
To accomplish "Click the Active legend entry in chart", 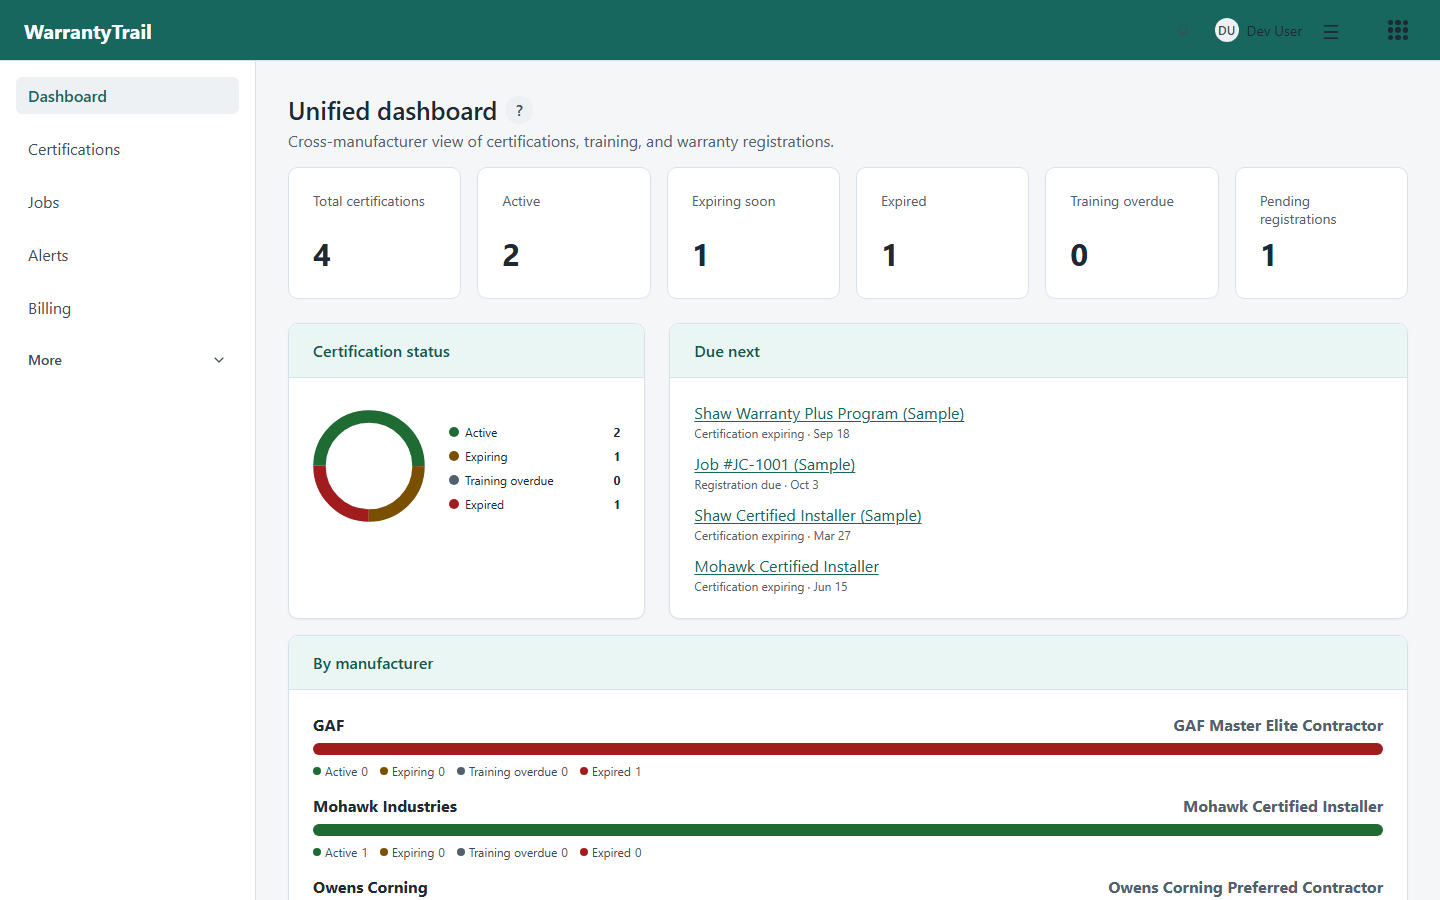I will point(535,433).
